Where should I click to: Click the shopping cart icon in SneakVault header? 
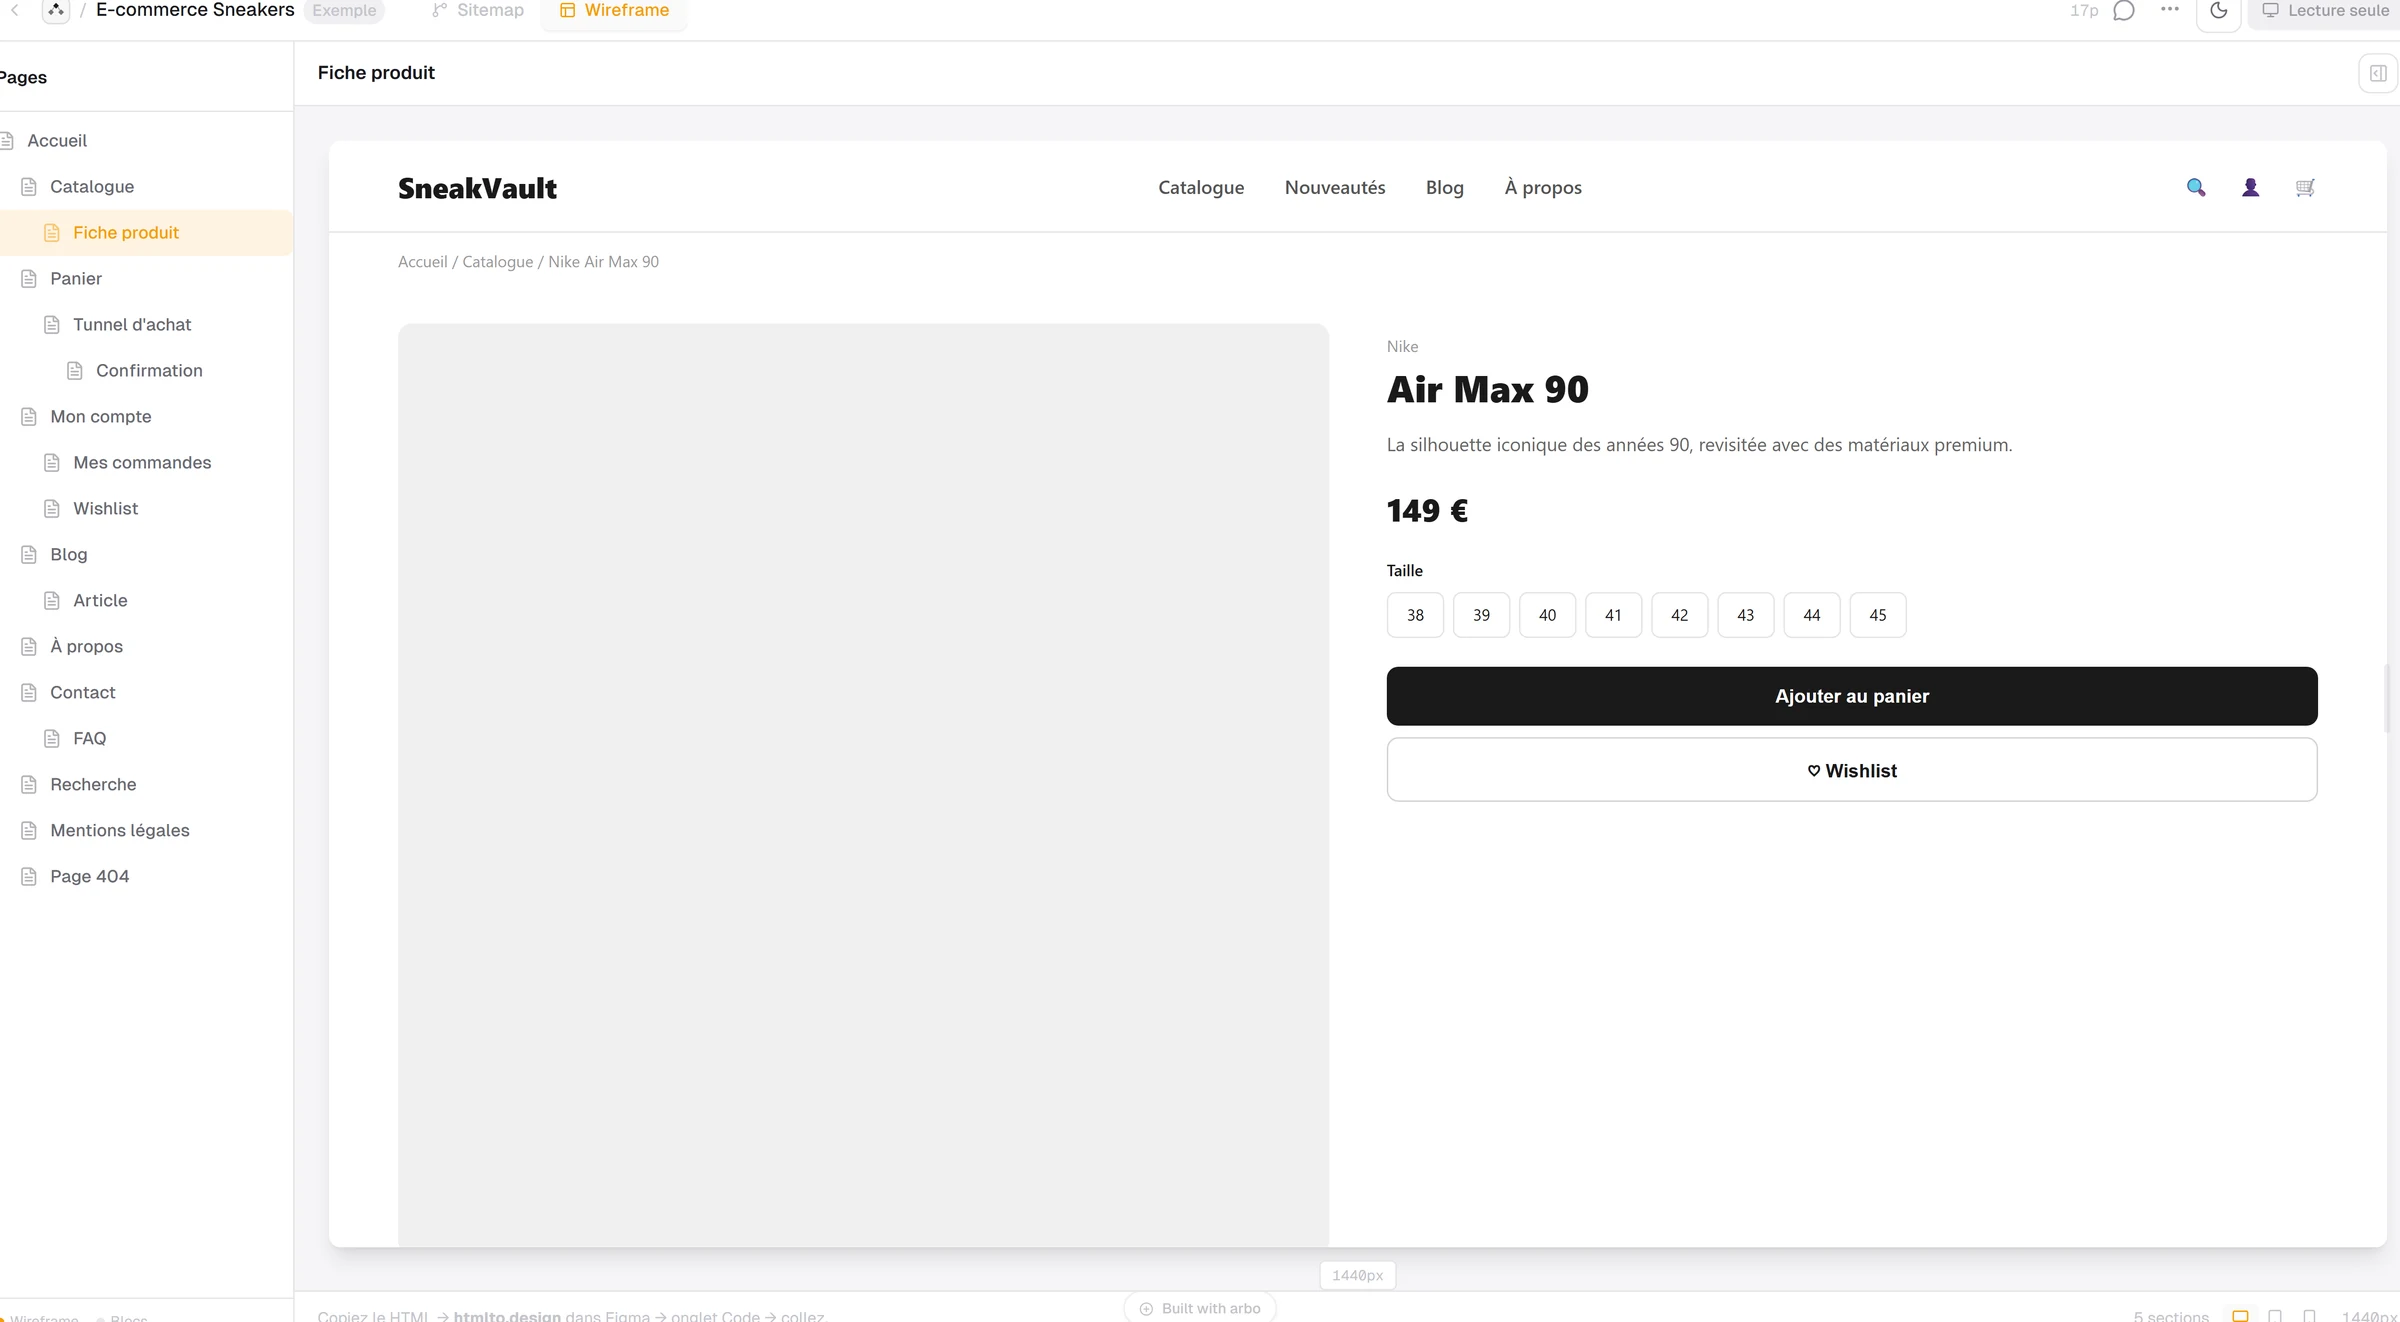pyautogui.click(x=2305, y=187)
